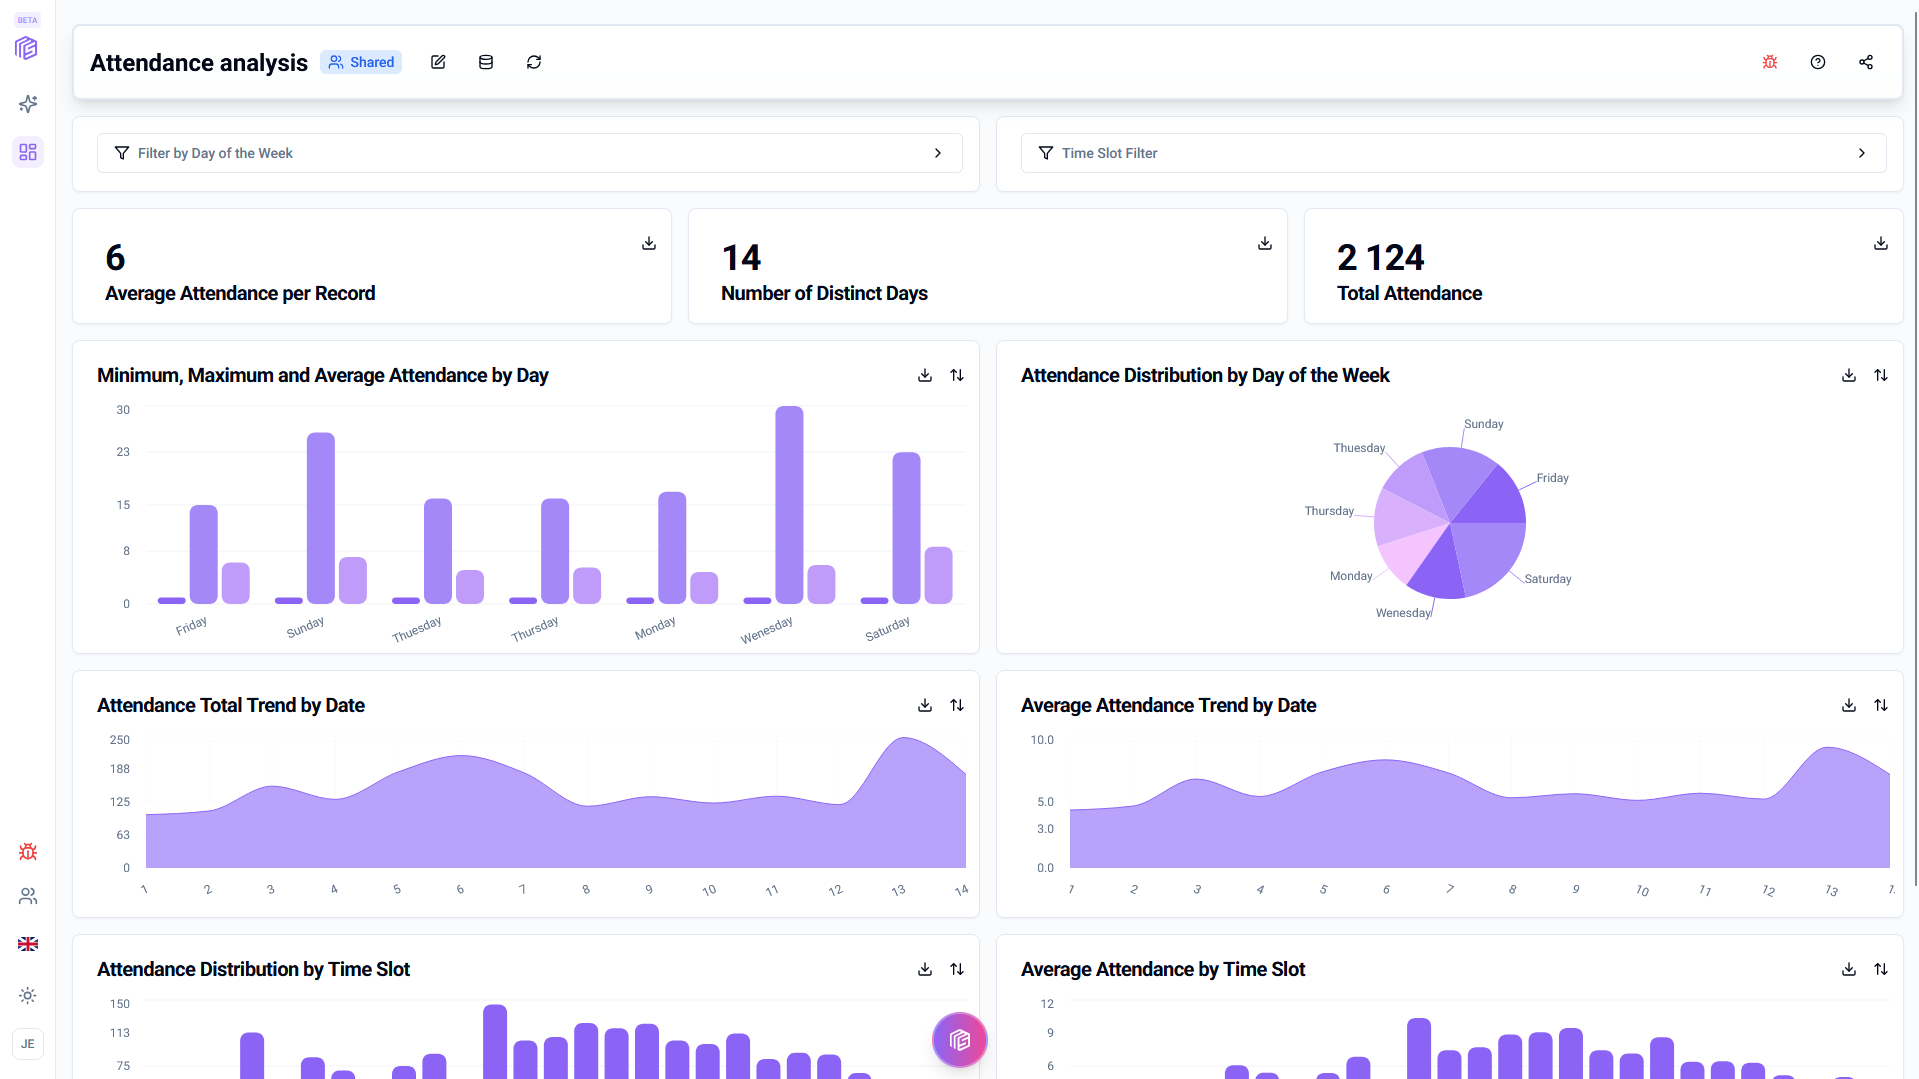Open the edit dashboard pencil icon
The height and width of the screenshot is (1079, 1919).
tap(437, 61)
